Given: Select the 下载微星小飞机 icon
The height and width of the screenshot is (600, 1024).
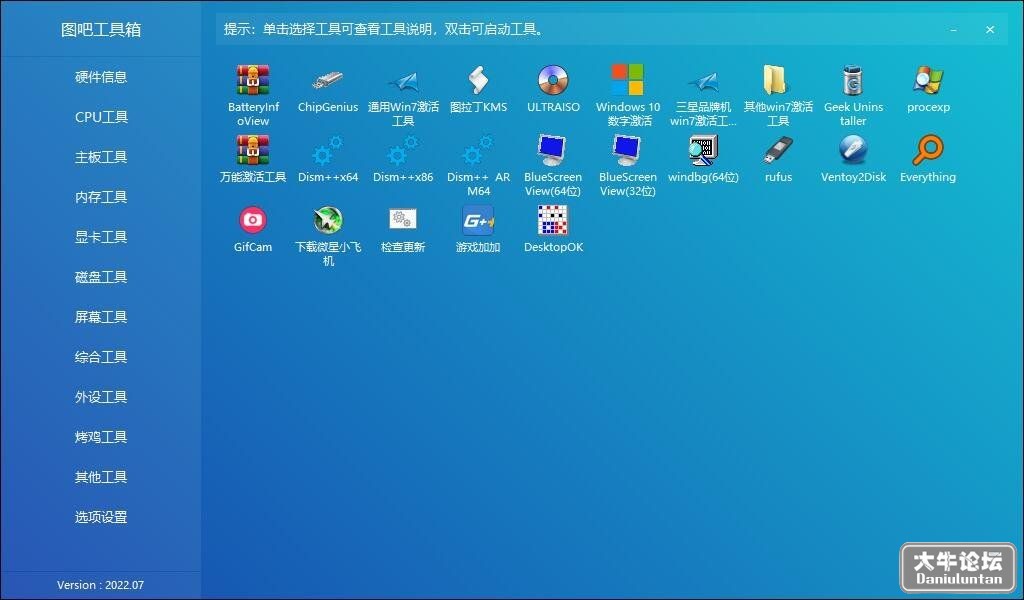Looking at the screenshot, I should [328, 220].
